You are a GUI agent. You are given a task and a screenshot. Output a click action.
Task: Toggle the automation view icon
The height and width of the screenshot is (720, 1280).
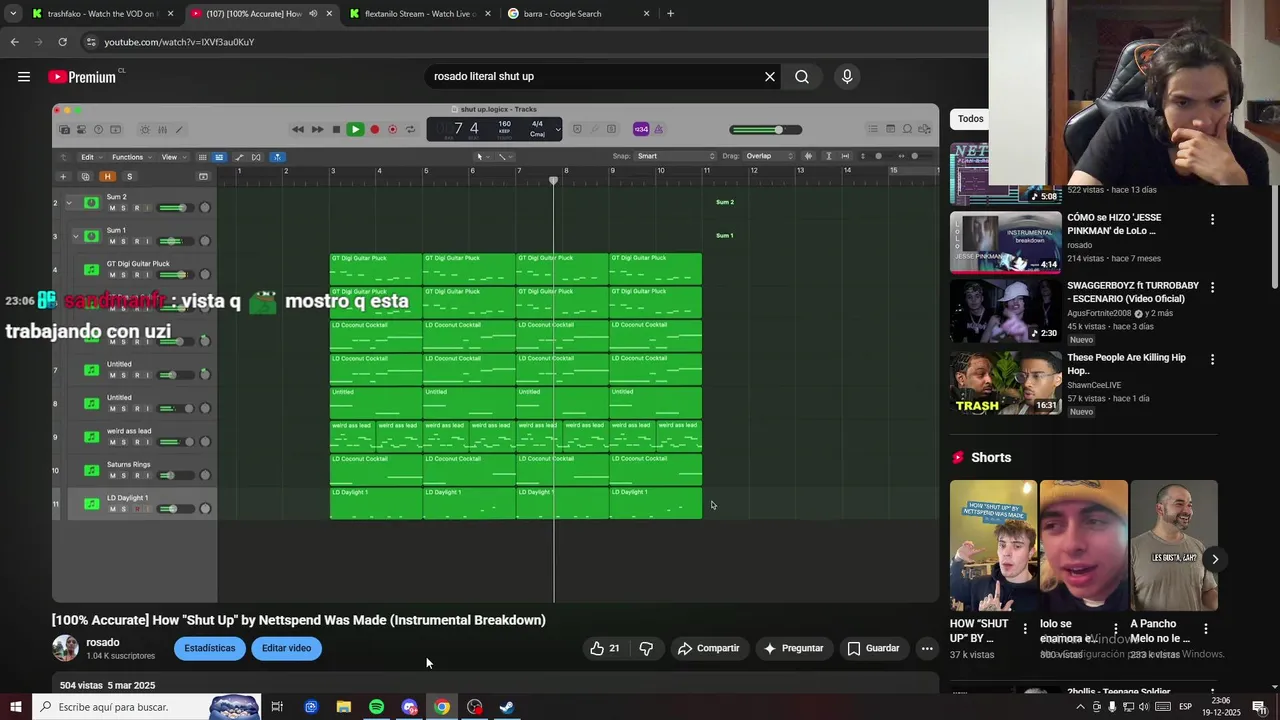pos(239,157)
